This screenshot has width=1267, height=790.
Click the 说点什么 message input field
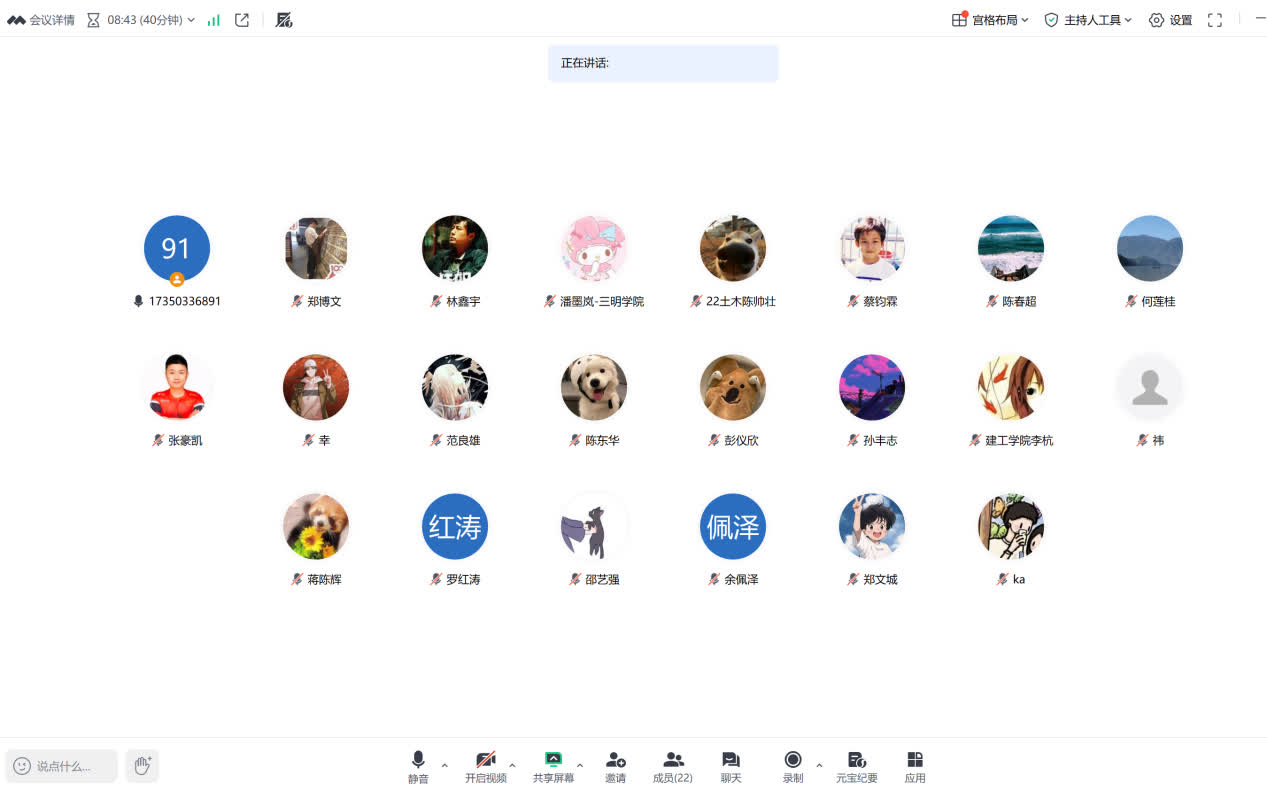coord(64,766)
